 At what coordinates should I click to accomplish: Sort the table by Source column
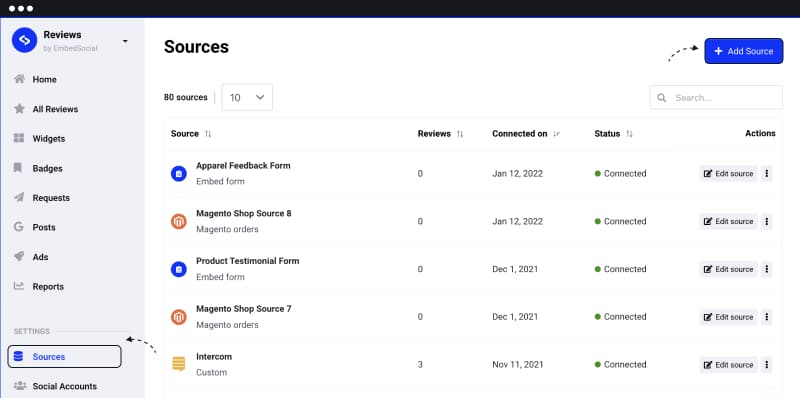(x=208, y=134)
